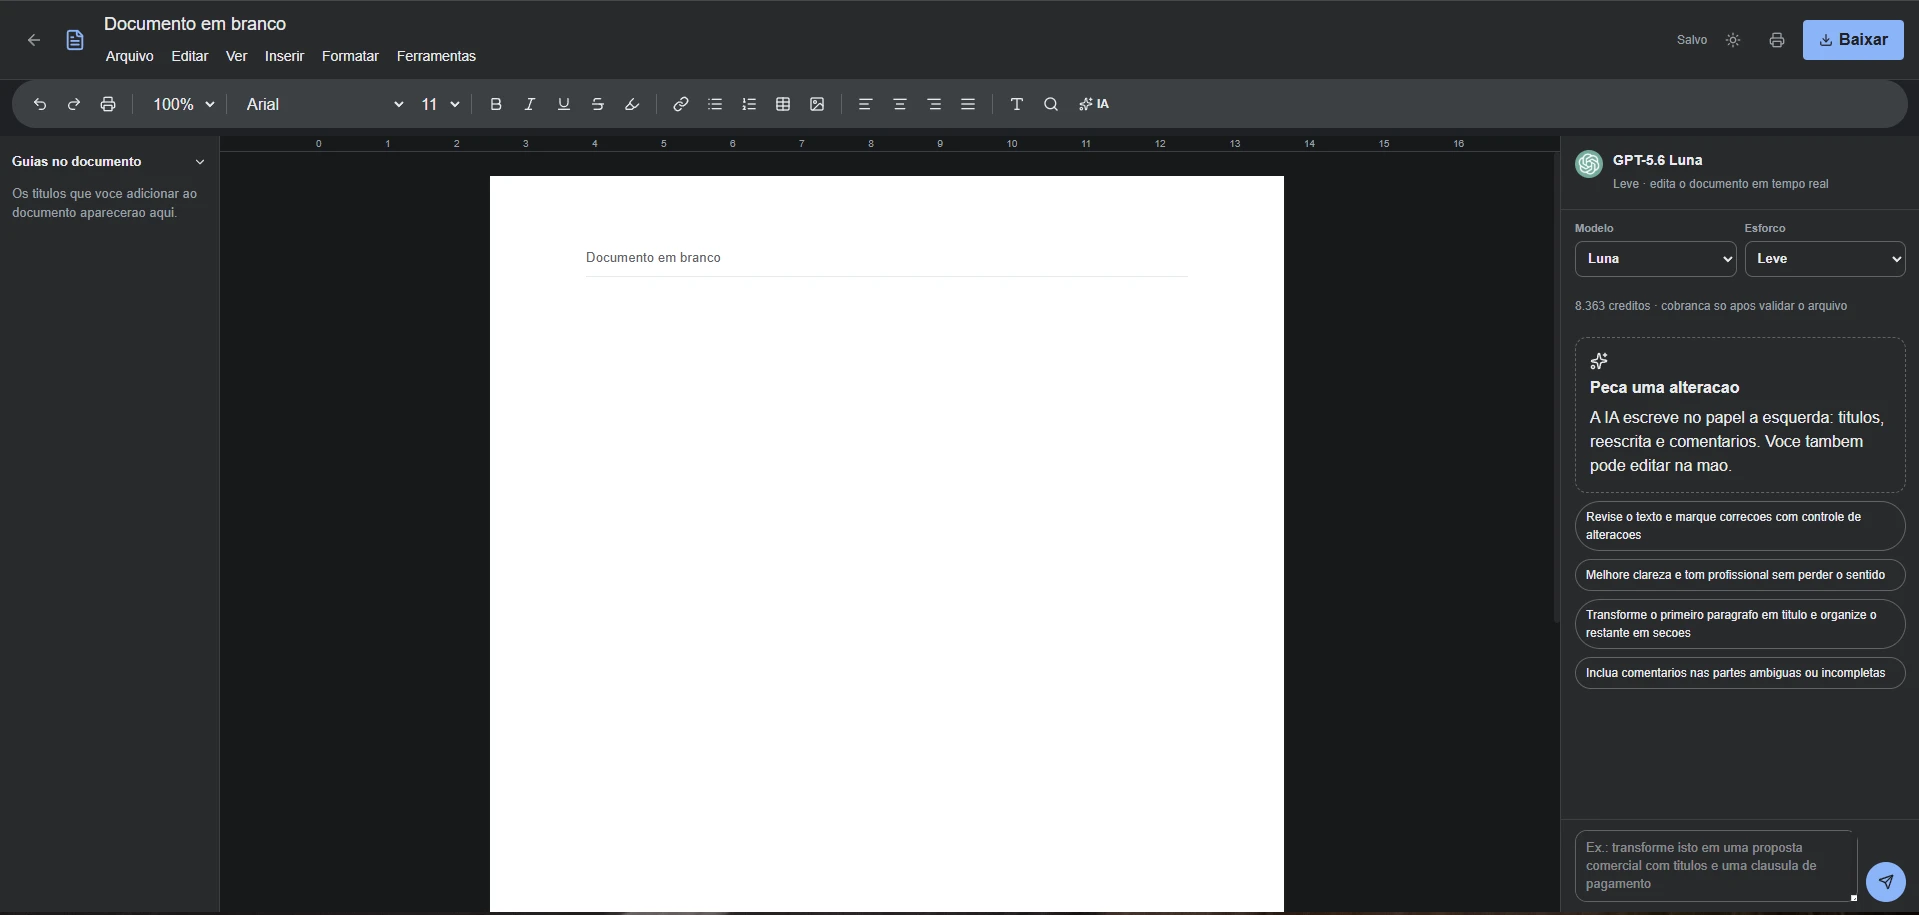Center align text
Screen dimensions: 1919x915
click(x=900, y=104)
